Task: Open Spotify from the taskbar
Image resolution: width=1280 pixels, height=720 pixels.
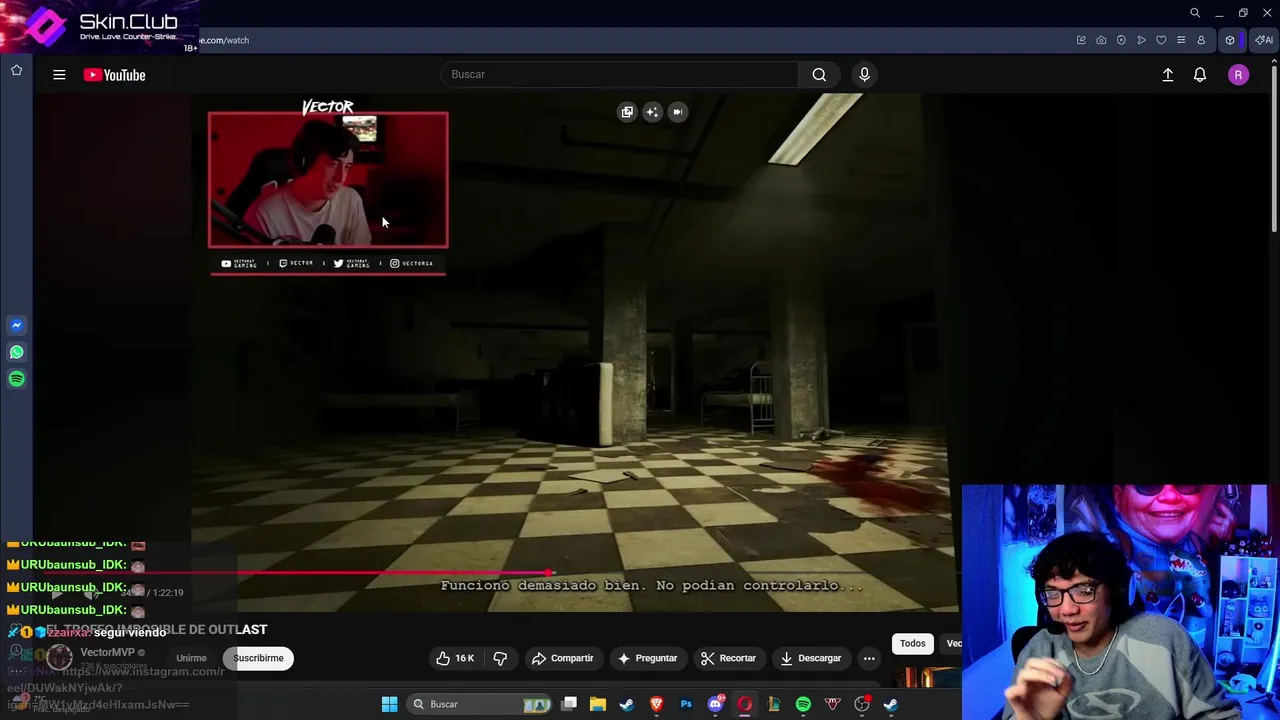Action: (803, 704)
